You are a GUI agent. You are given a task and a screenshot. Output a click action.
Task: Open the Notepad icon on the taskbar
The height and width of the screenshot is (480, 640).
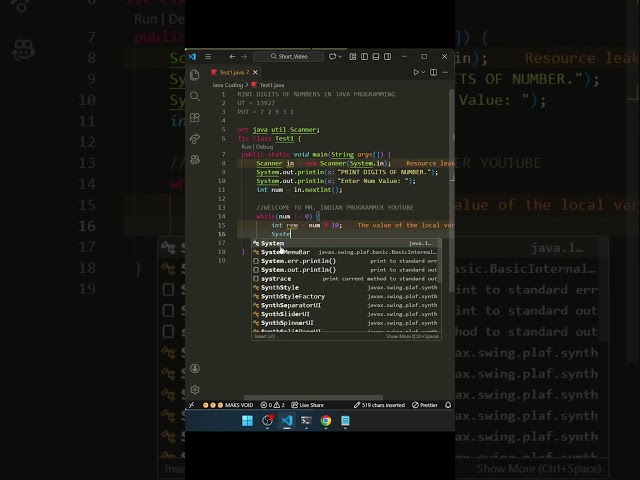tap(345, 420)
